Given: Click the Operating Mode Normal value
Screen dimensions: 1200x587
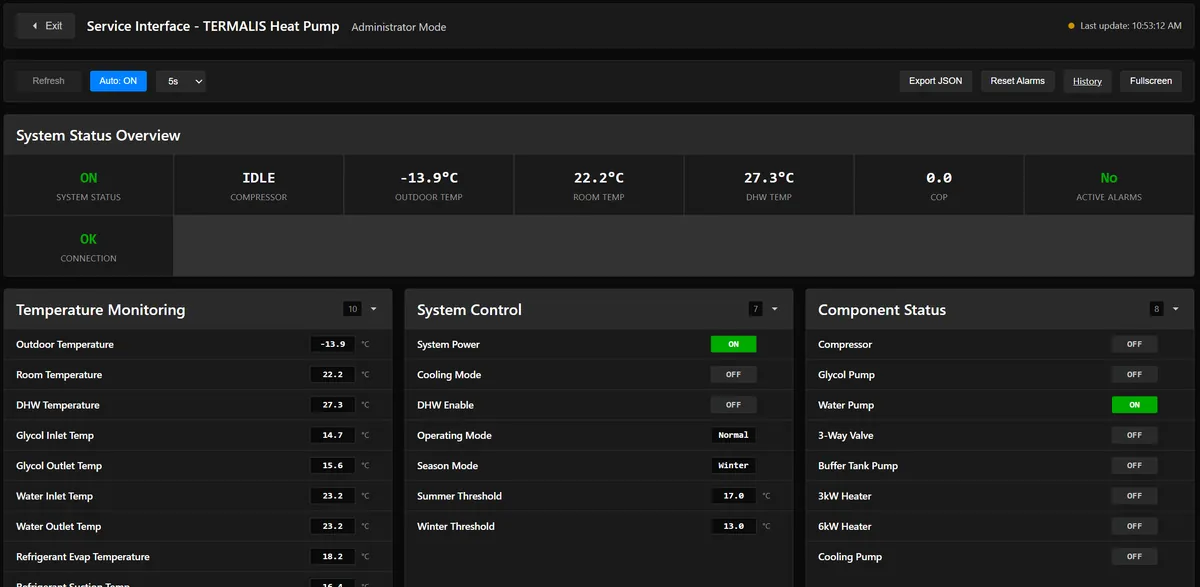Looking at the screenshot, I should tap(733, 435).
